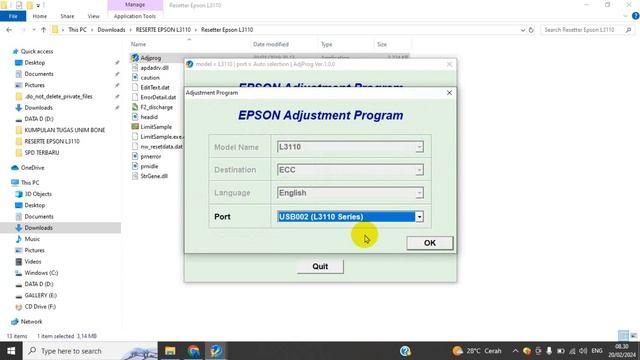This screenshot has height=360, width=640.
Task: Open Documents under Quick access
Action: tap(39, 74)
